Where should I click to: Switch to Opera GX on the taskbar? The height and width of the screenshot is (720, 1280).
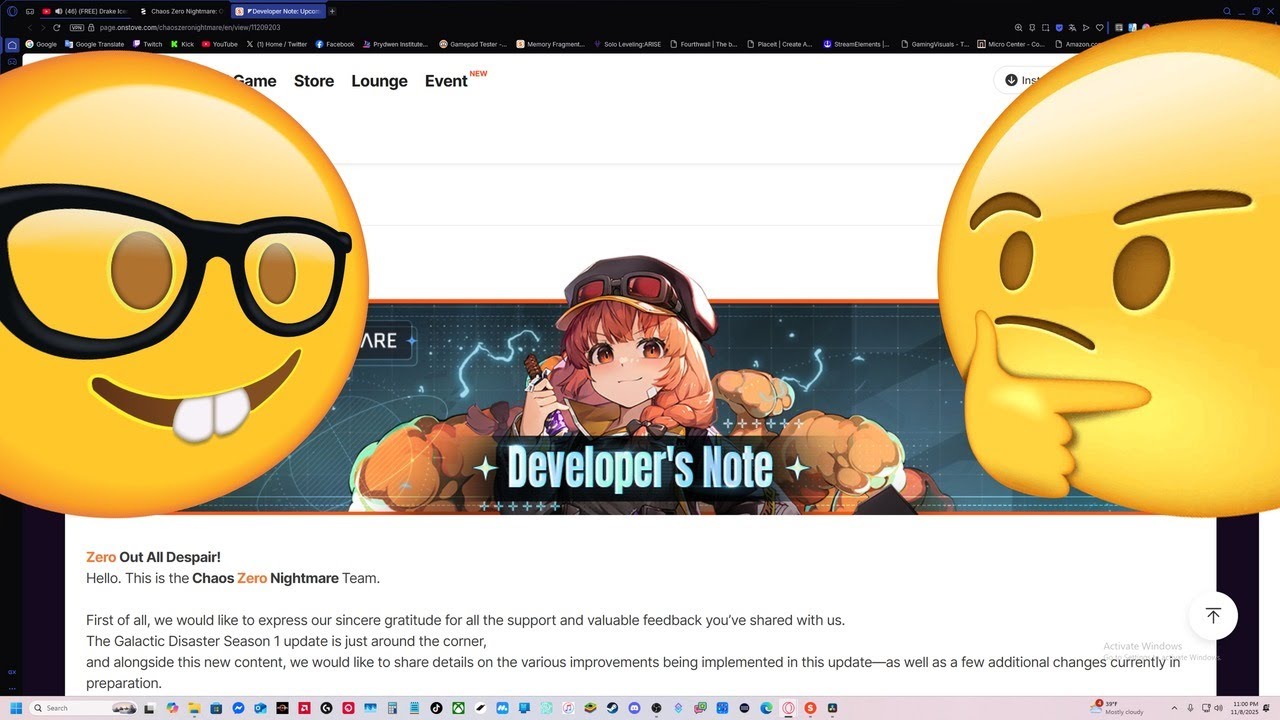point(788,708)
